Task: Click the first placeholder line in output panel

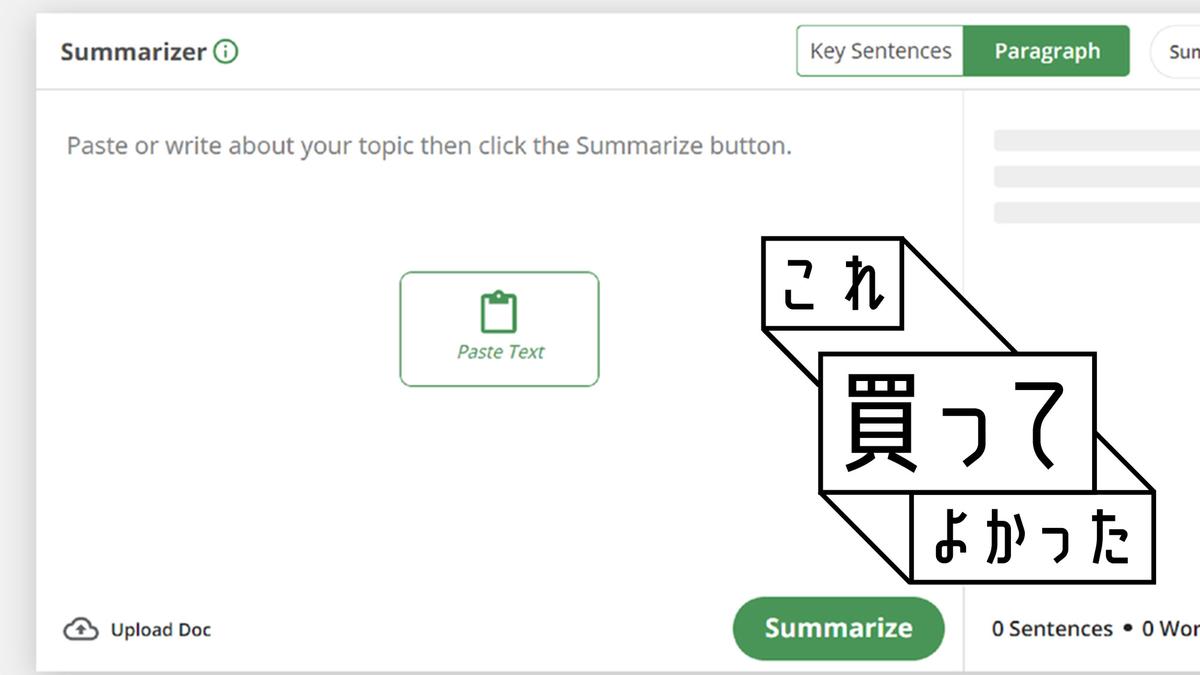Action: pos(1096,141)
